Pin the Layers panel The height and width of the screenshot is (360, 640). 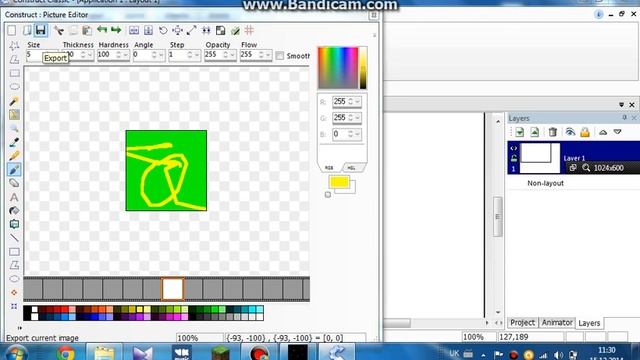[624, 118]
